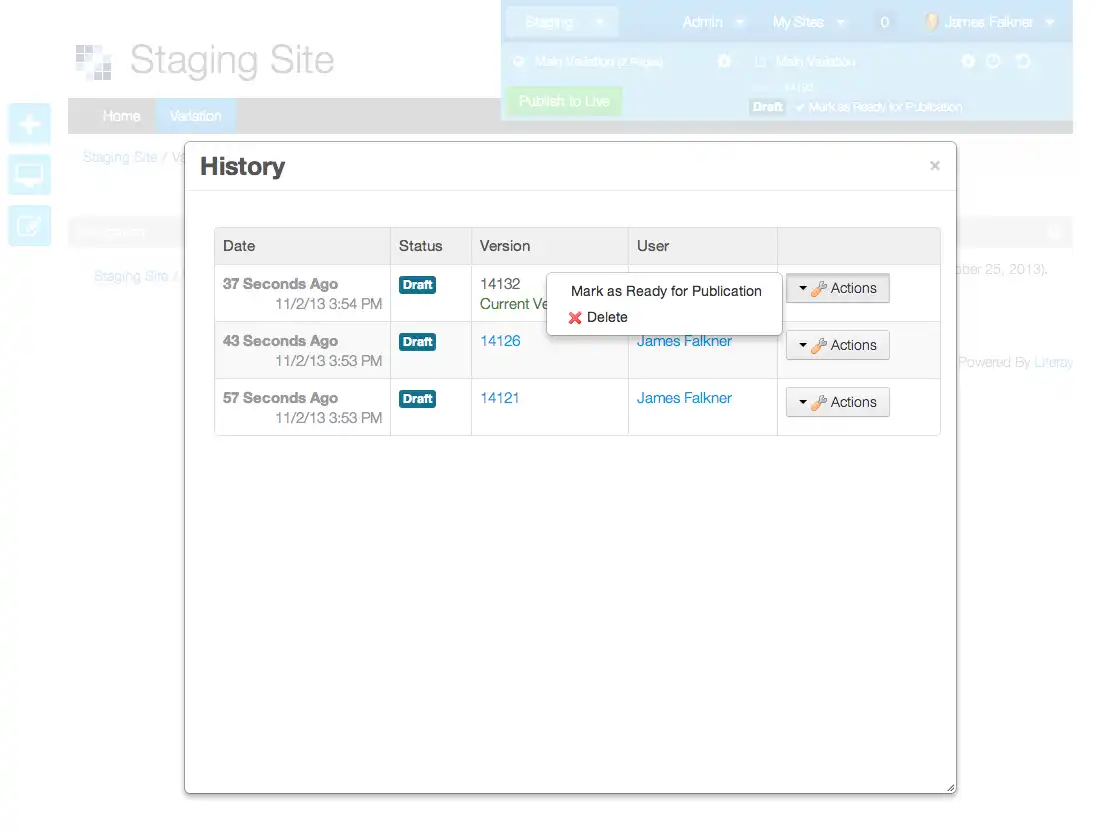
Task: Click the globe icon near Main Variation (2 Pages)
Action: pos(516,62)
